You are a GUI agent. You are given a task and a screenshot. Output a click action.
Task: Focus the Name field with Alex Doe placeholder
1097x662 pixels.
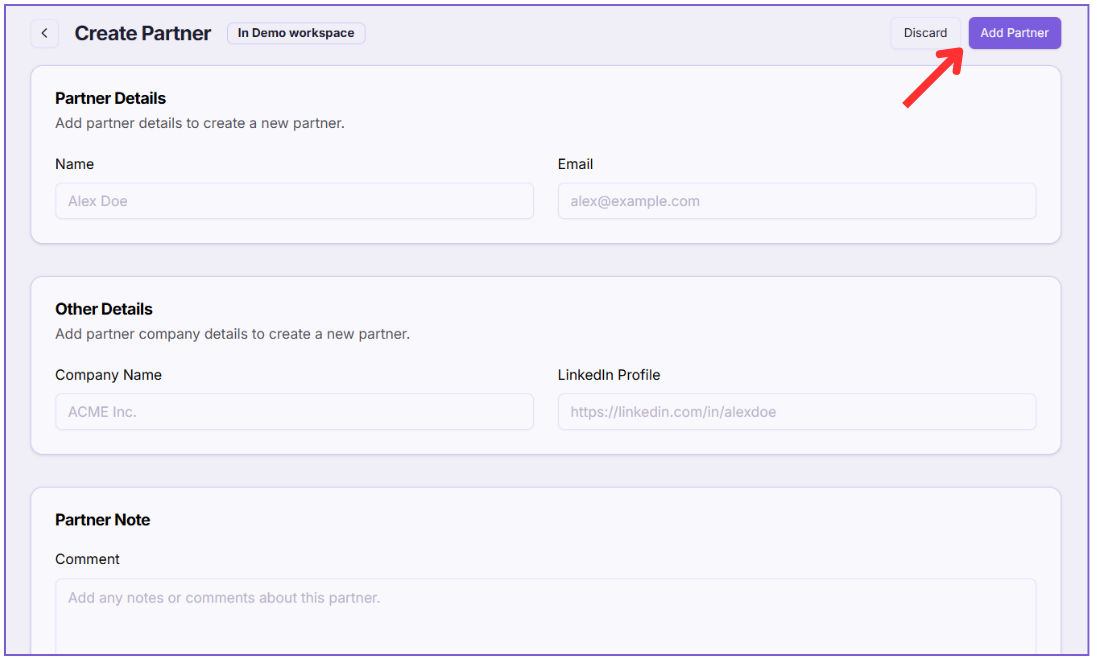[x=294, y=201]
